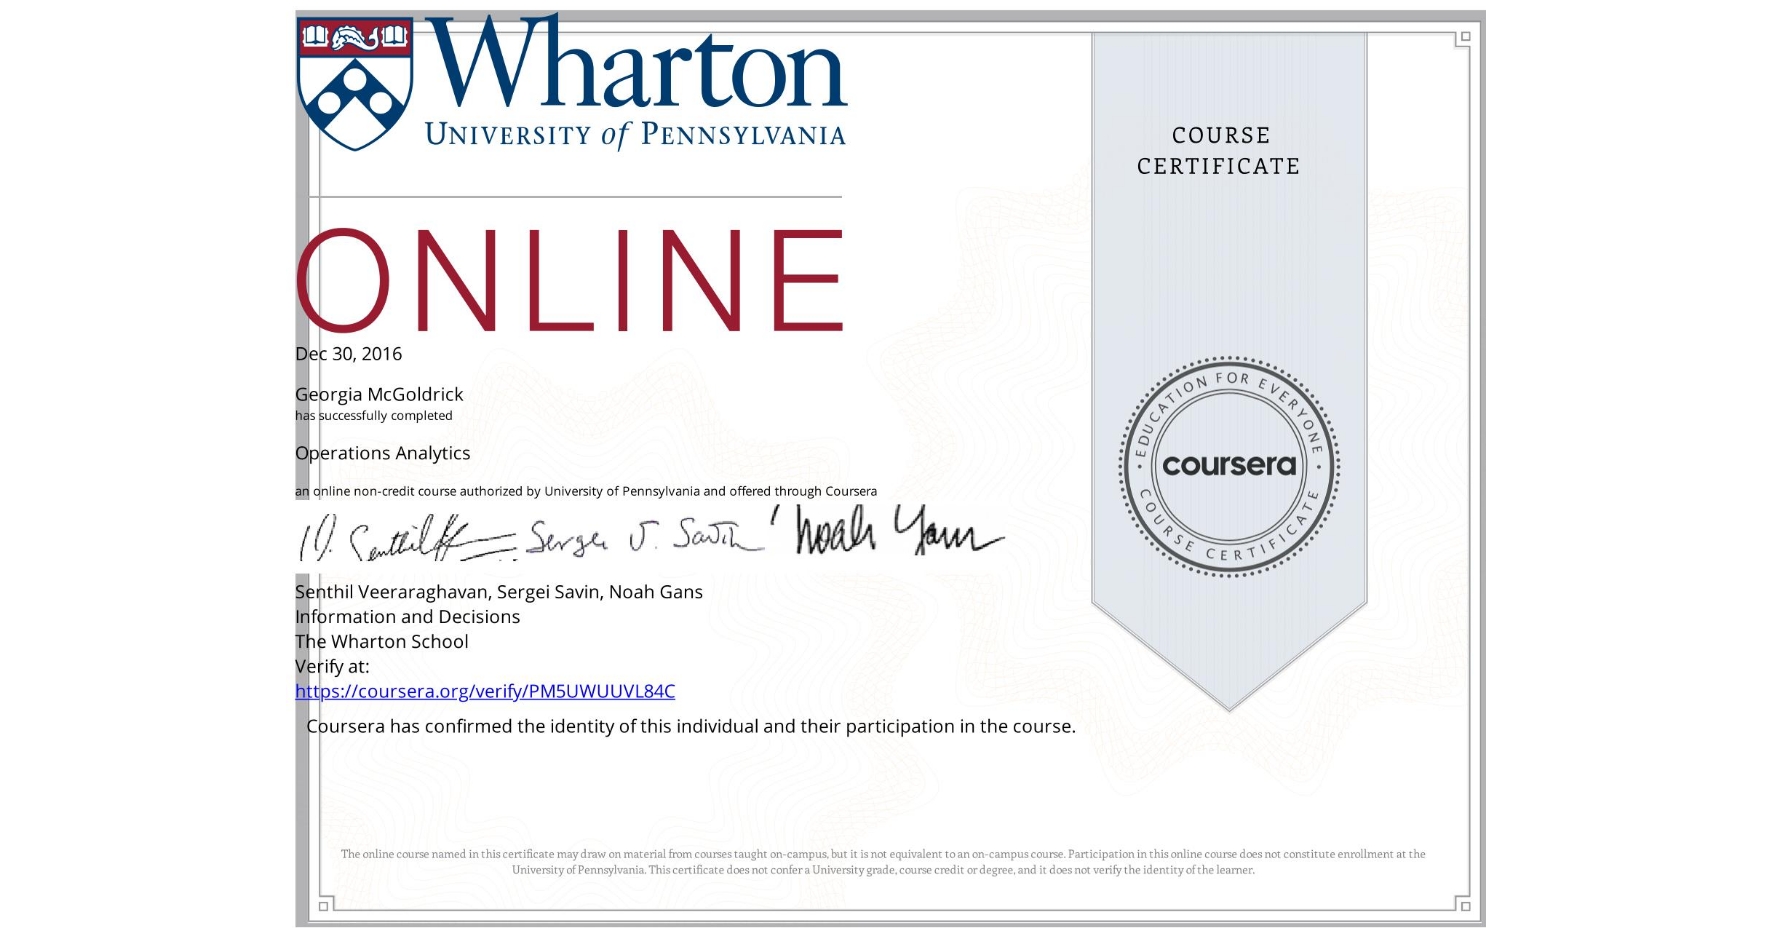Select the course title Operations Analytics

coord(382,453)
